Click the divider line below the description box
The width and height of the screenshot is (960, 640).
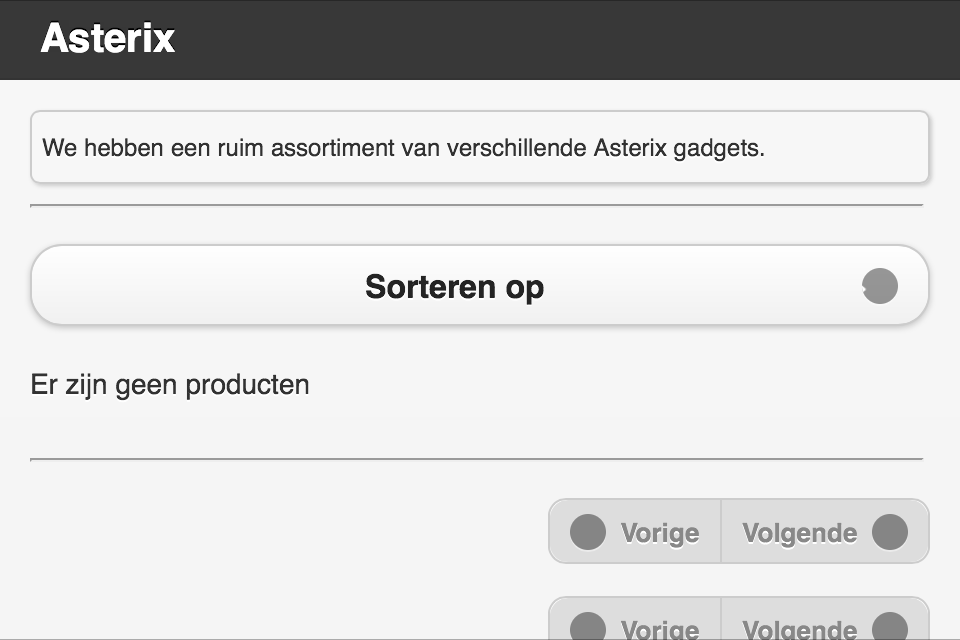tap(476, 205)
